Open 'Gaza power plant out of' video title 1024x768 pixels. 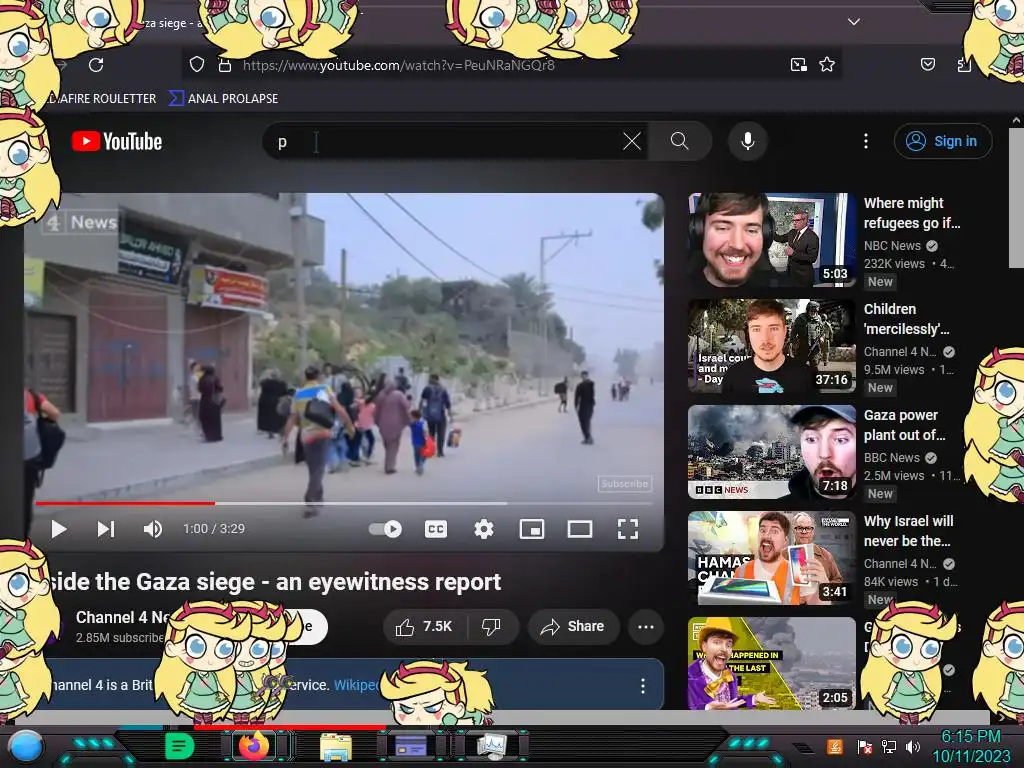(x=904, y=425)
